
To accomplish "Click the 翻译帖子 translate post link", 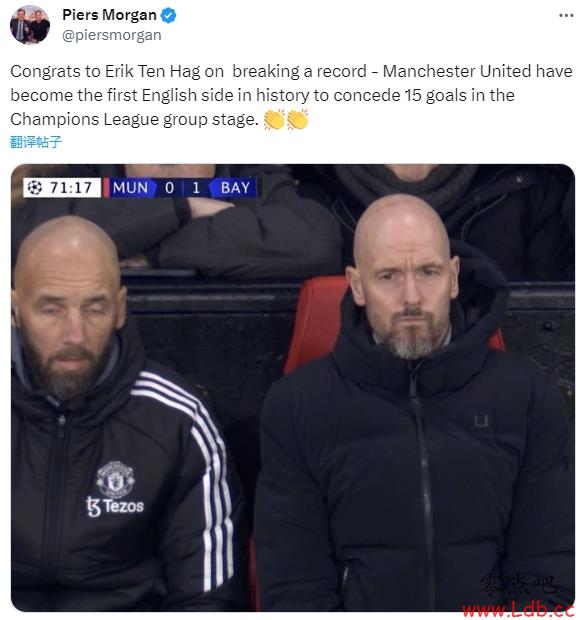I will point(36,142).
